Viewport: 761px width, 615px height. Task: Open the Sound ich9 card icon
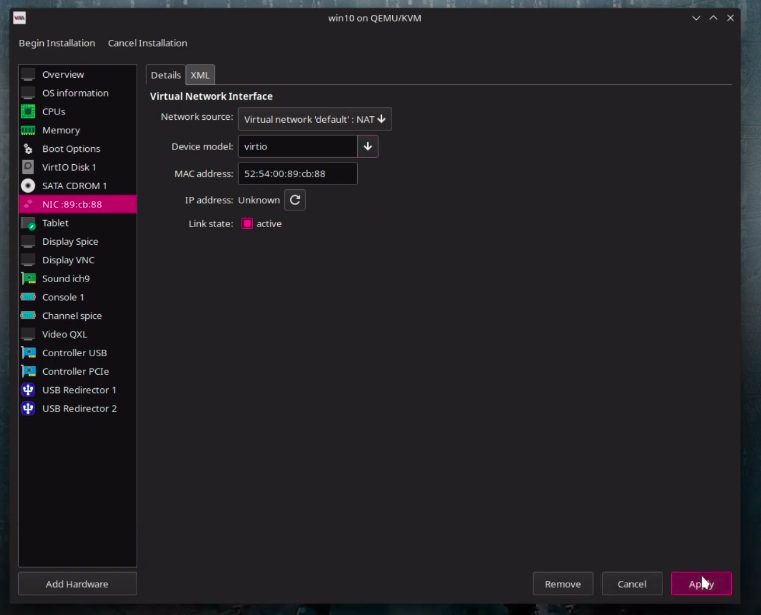tap(28, 279)
